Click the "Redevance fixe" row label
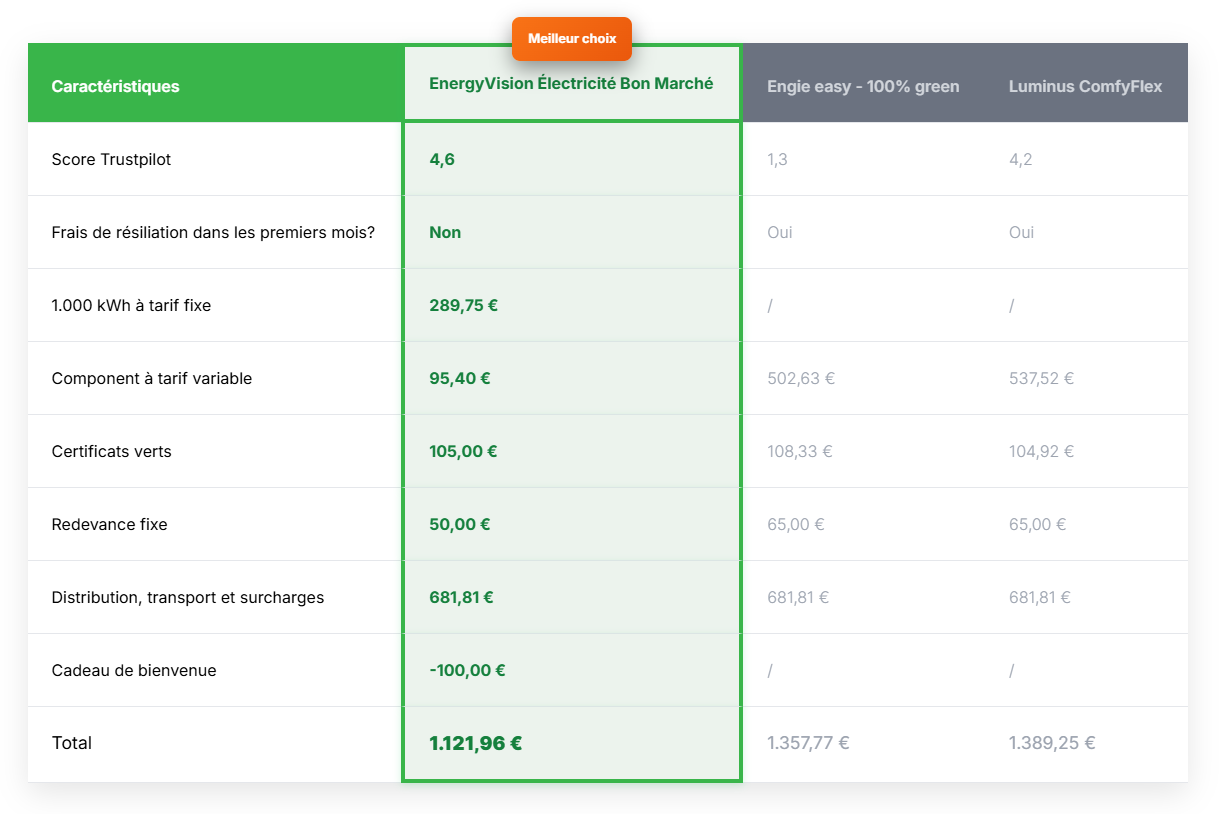Image resolution: width=1219 pixels, height=814 pixels. [x=109, y=524]
